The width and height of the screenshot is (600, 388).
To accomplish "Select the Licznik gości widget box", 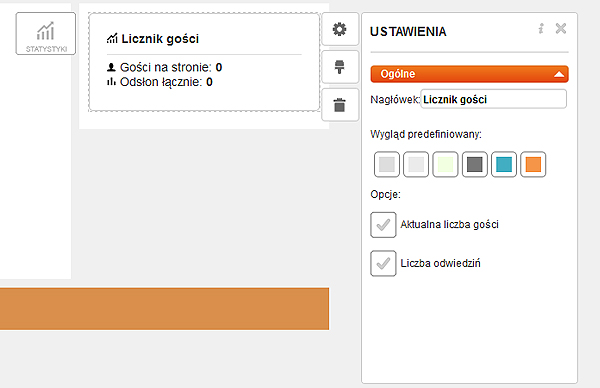I will click(x=204, y=62).
